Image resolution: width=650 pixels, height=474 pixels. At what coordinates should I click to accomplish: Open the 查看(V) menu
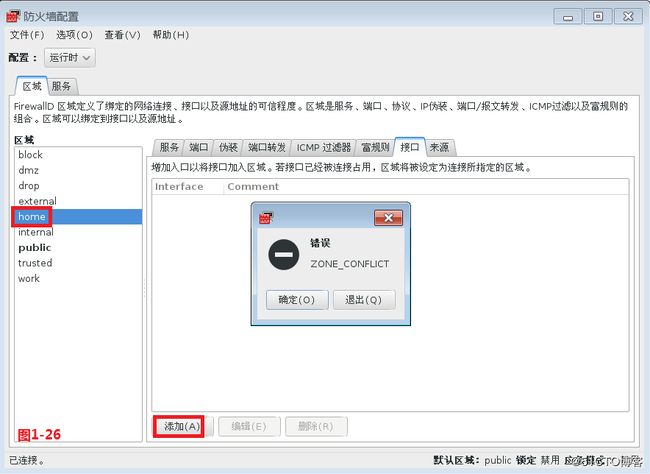122,35
